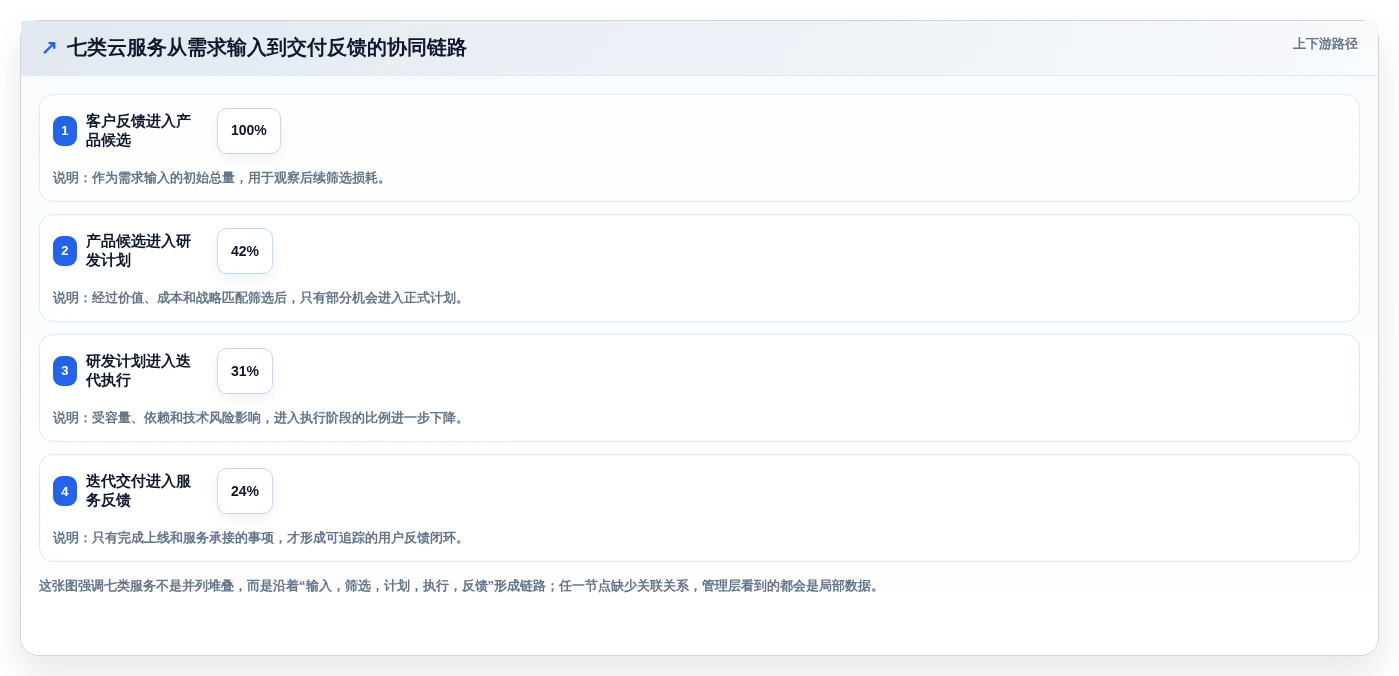Select step badge number 3
This screenshot has width=1399, height=676.
tap(65, 371)
